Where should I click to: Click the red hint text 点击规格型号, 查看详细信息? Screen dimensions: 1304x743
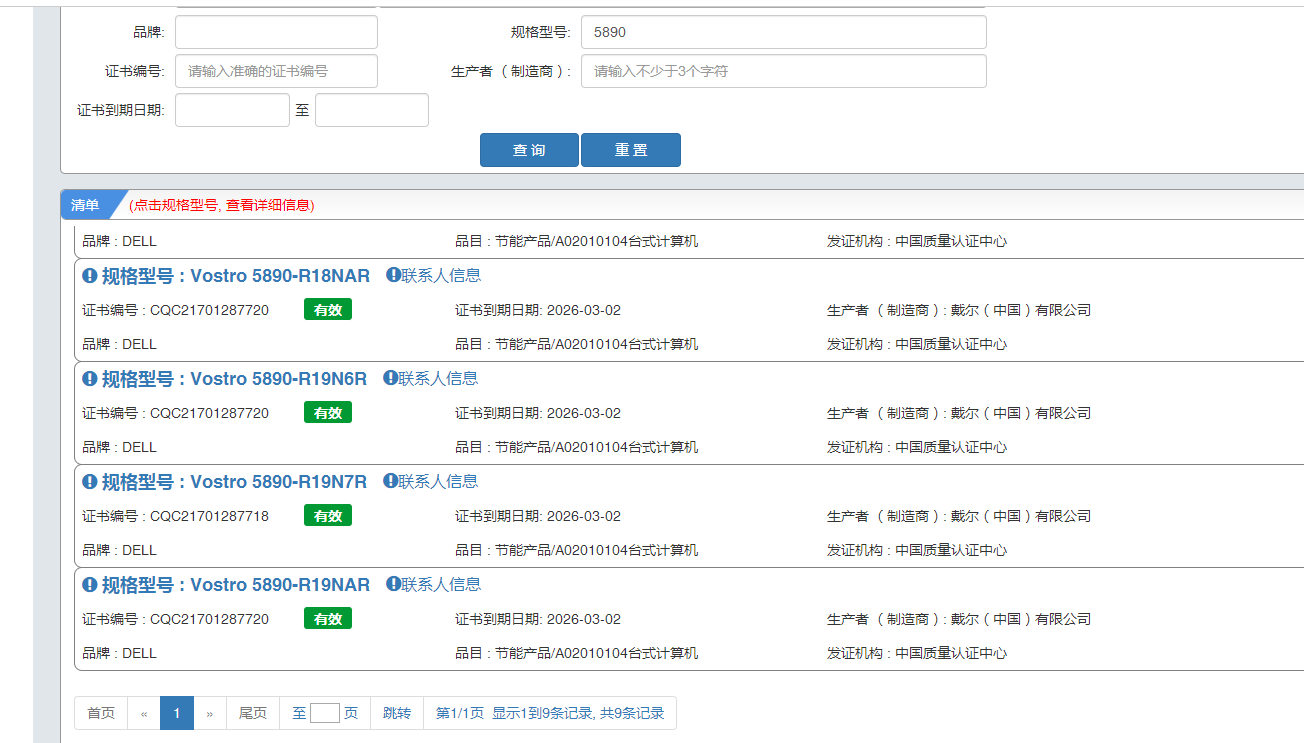222,205
